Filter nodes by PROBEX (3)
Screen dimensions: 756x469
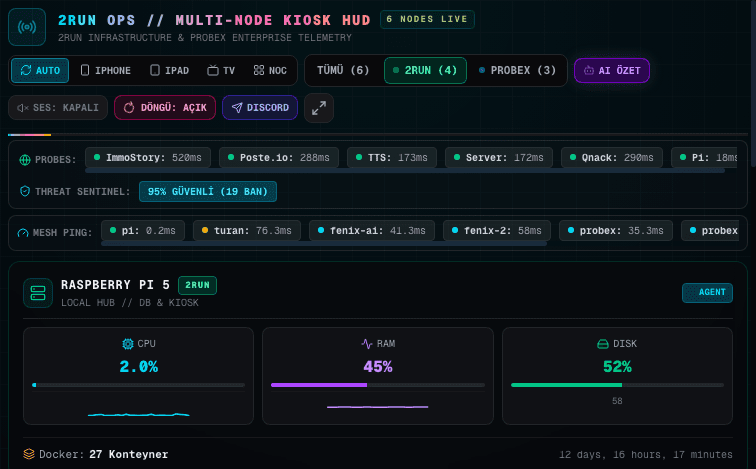(517, 70)
